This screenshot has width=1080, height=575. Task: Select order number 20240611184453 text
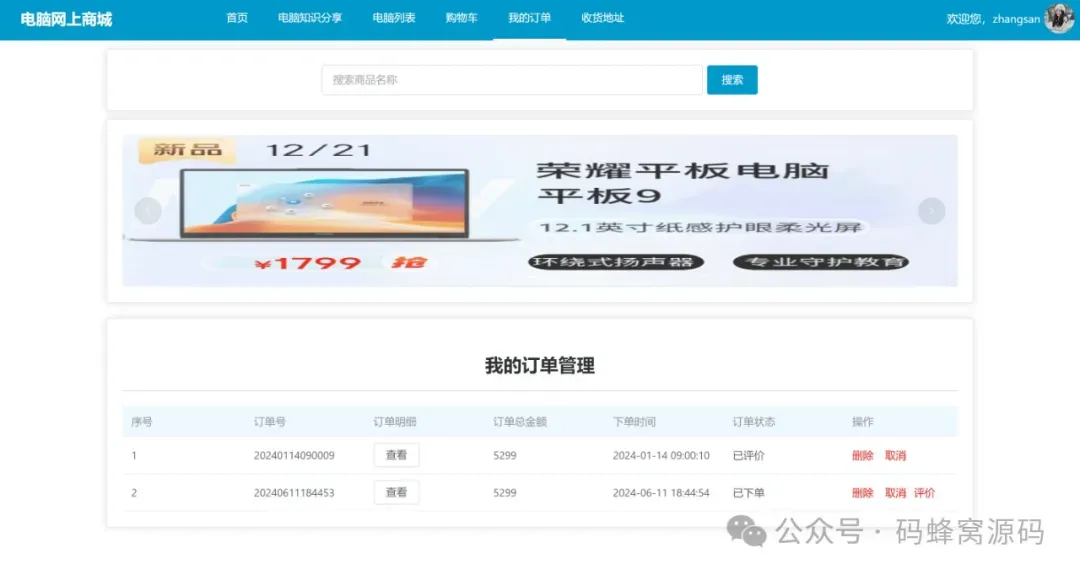pyautogui.click(x=294, y=492)
